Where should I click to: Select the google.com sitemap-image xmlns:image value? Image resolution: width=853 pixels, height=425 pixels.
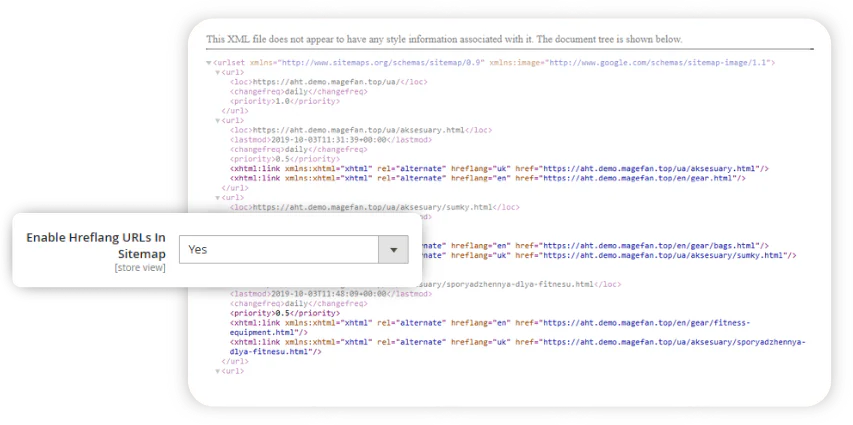[x=658, y=63]
